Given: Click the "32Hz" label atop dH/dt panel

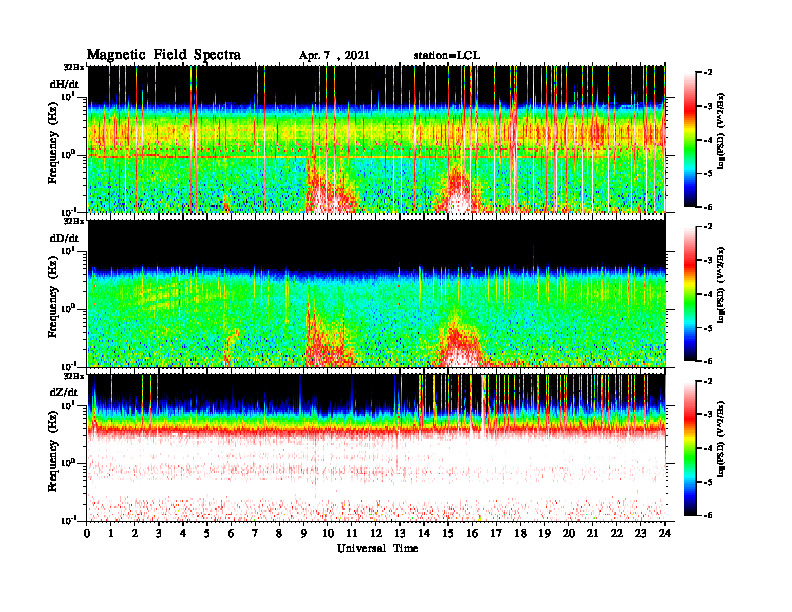Looking at the screenshot, I should click(74, 67).
